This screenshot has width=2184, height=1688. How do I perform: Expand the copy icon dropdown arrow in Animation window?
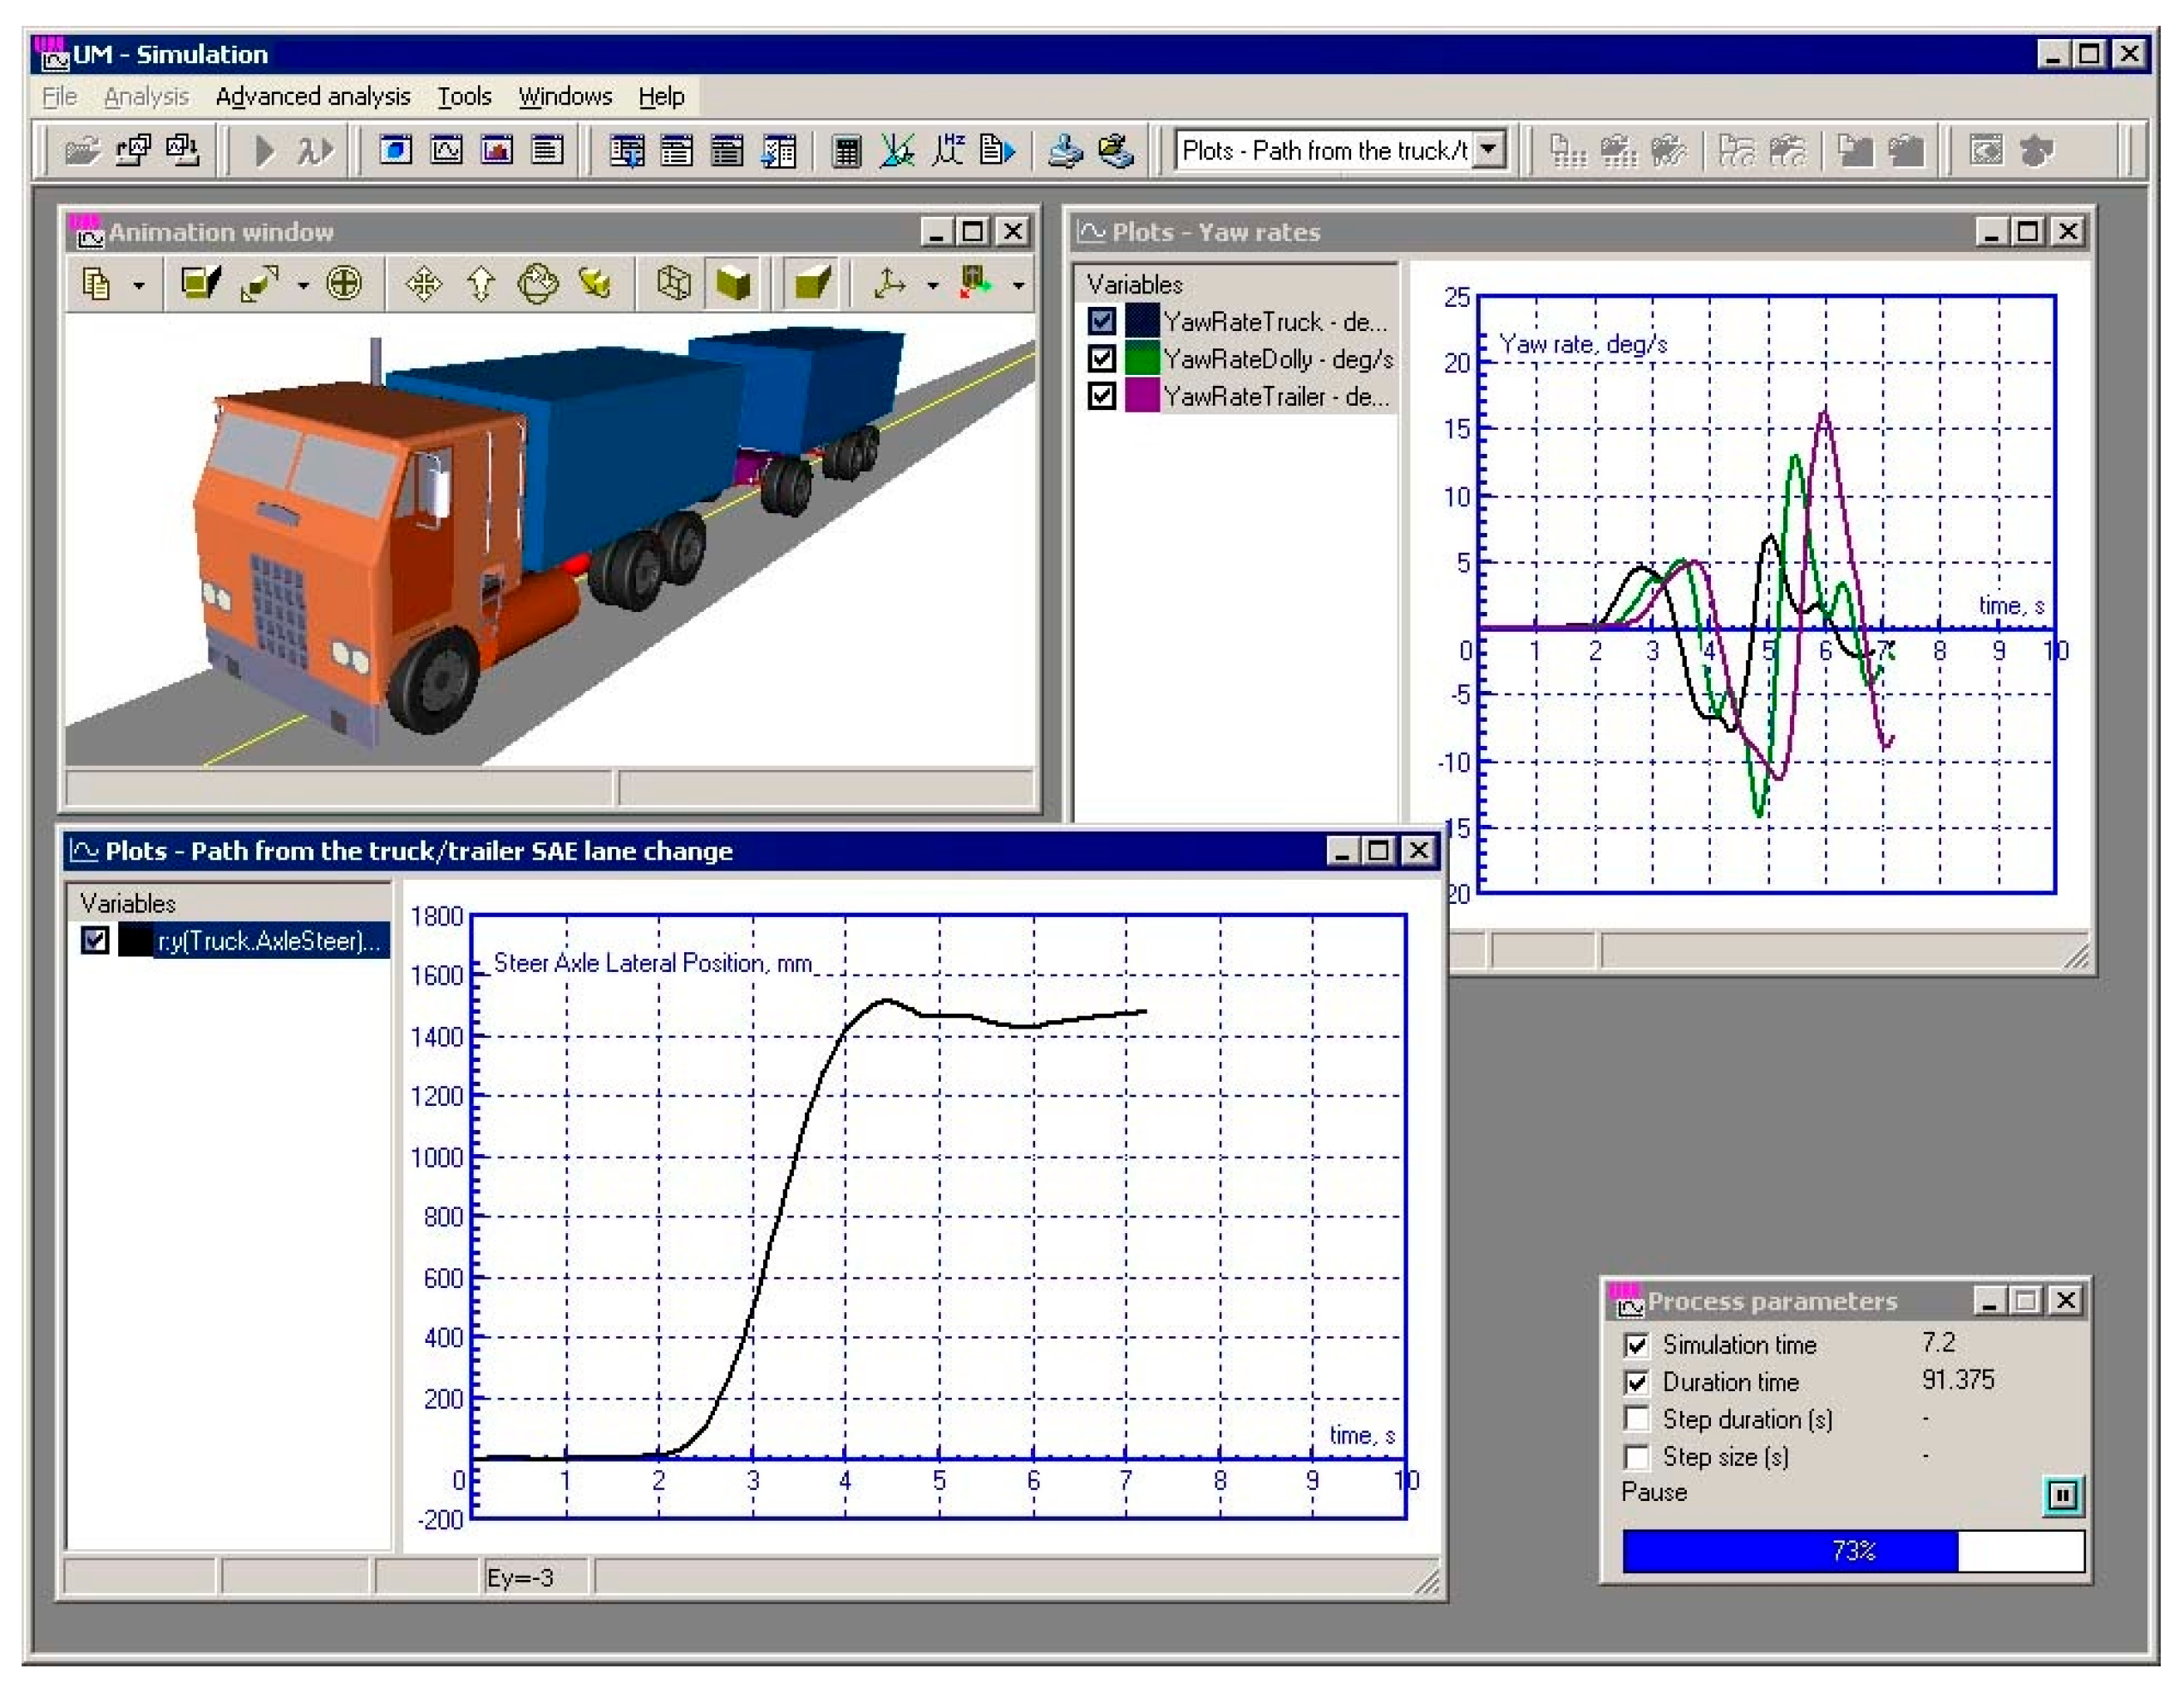139,286
